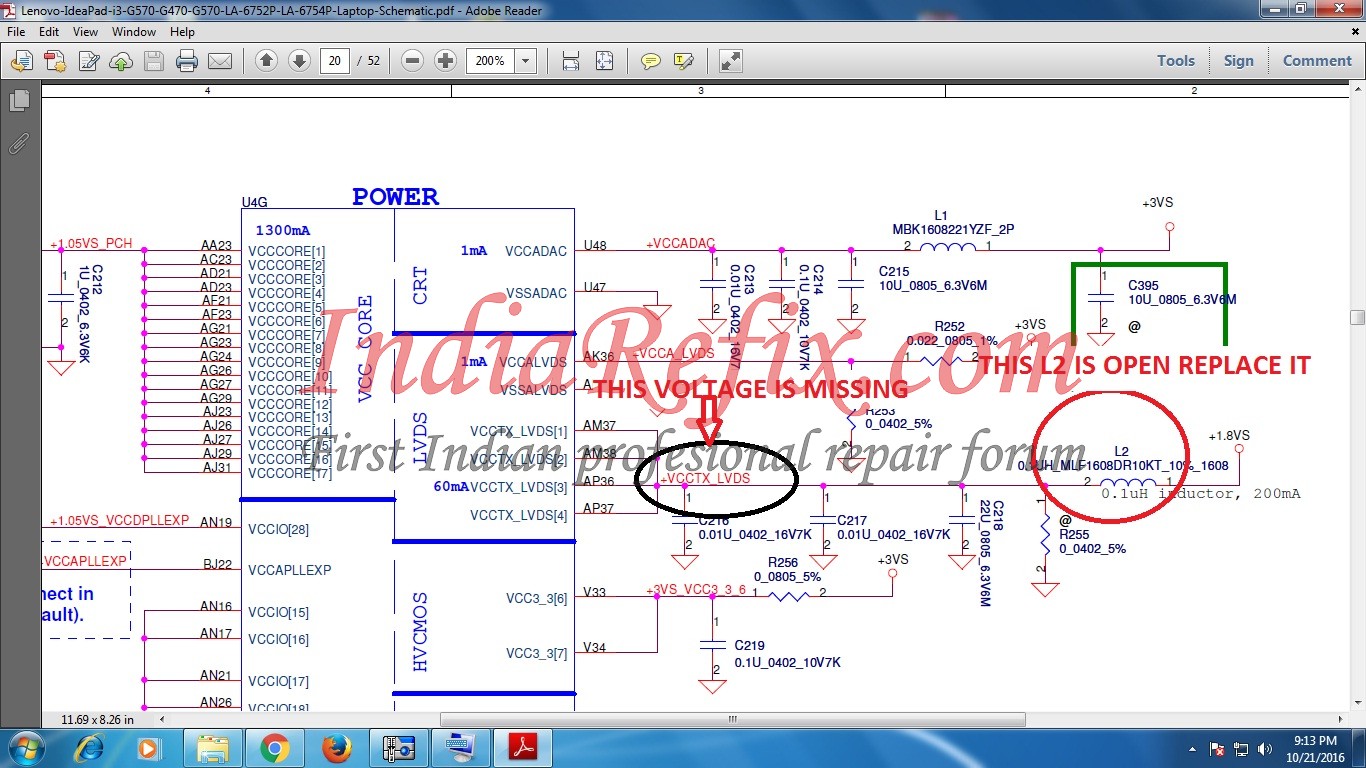The width and height of the screenshot is (1366, 768).
Task: Click the envelope email icon
Action: [x=220, y=61]
